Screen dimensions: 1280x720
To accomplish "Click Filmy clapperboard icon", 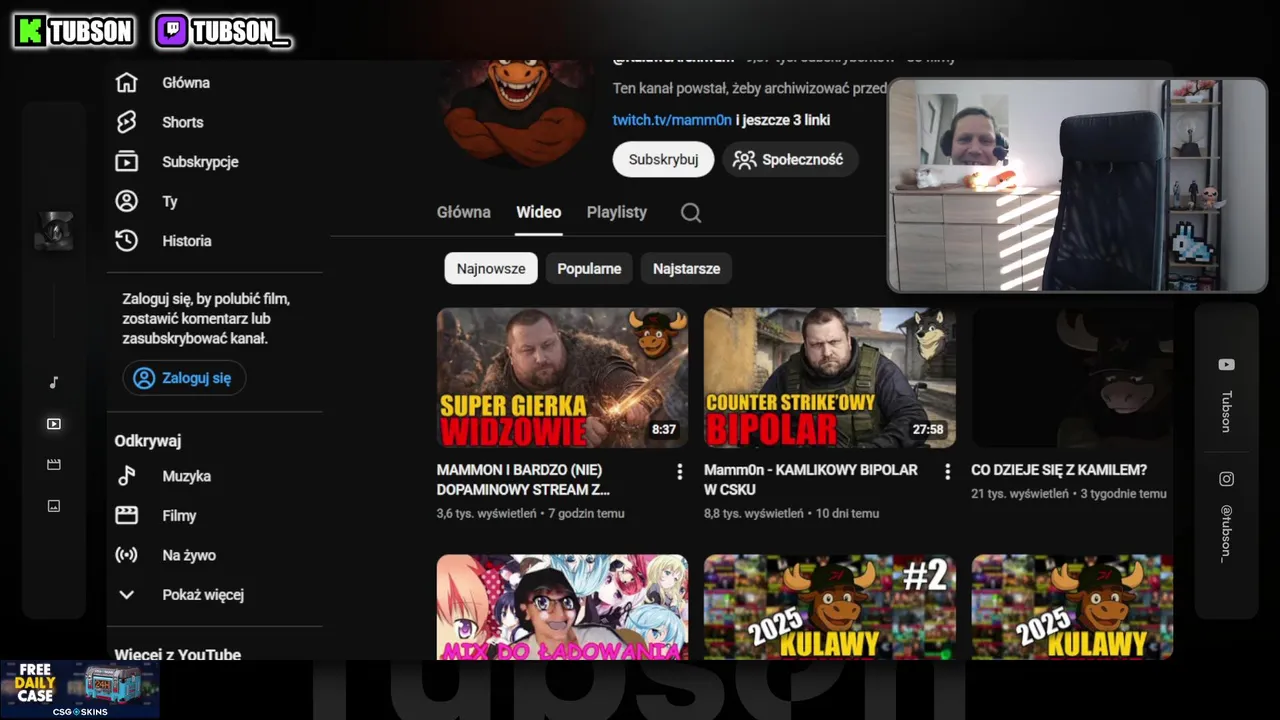I will tap(126, 516).
